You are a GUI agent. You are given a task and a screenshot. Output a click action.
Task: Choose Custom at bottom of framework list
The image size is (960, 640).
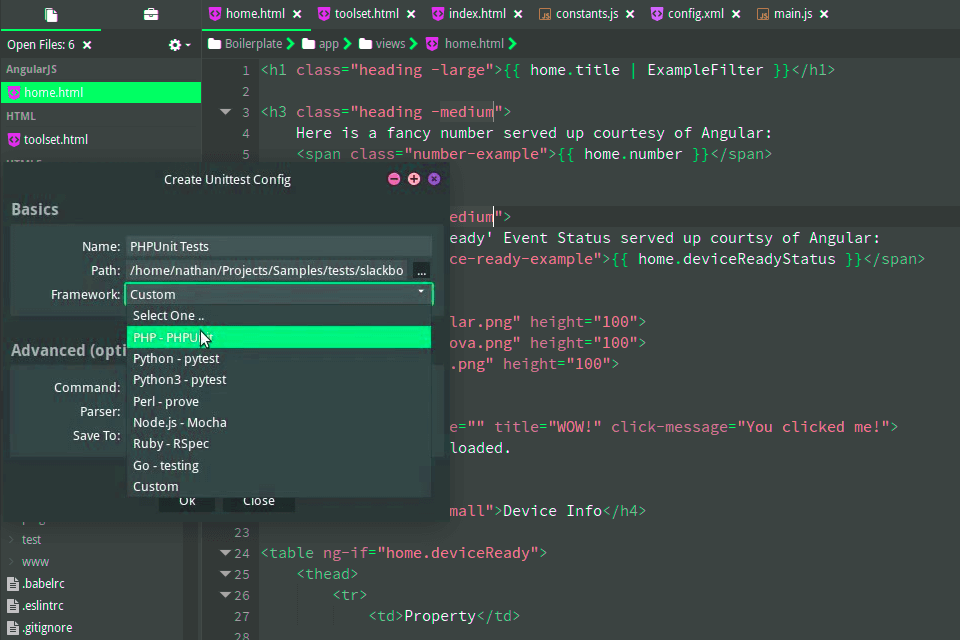[x=279, y=486]
